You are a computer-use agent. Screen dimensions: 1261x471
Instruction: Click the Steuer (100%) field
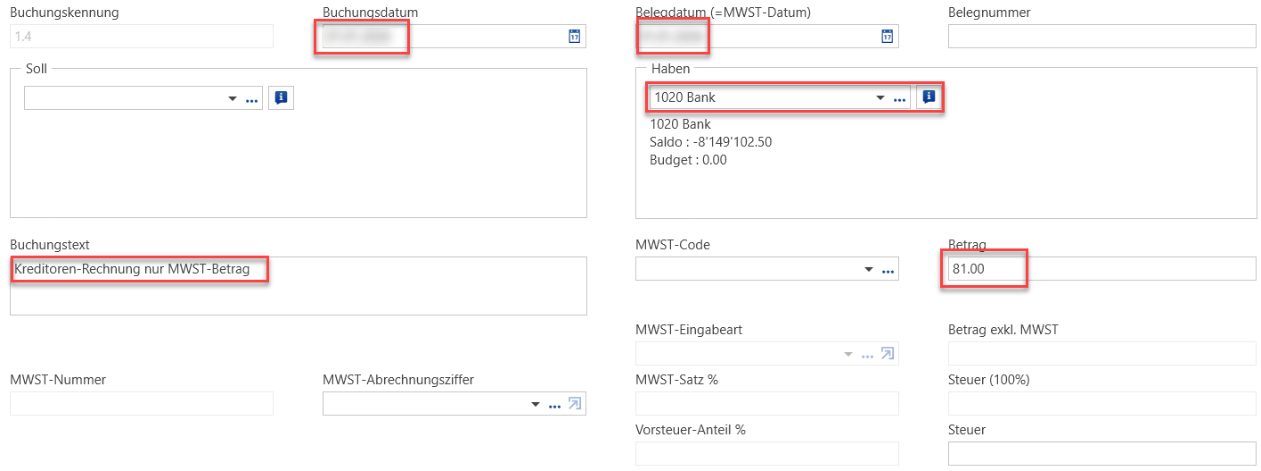click(1101, 403)
